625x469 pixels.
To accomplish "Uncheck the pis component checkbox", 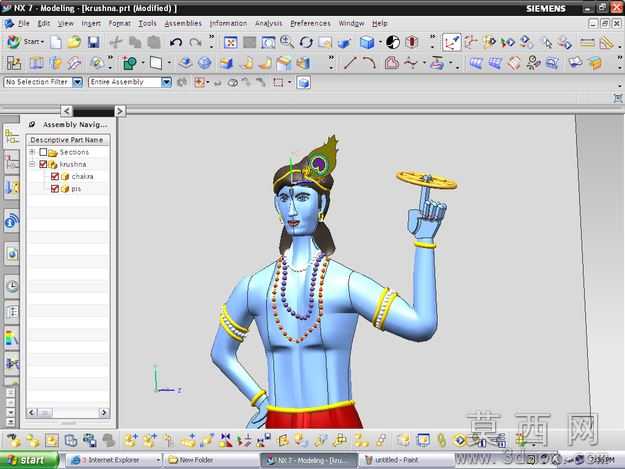I will click(x=55, y=188).
